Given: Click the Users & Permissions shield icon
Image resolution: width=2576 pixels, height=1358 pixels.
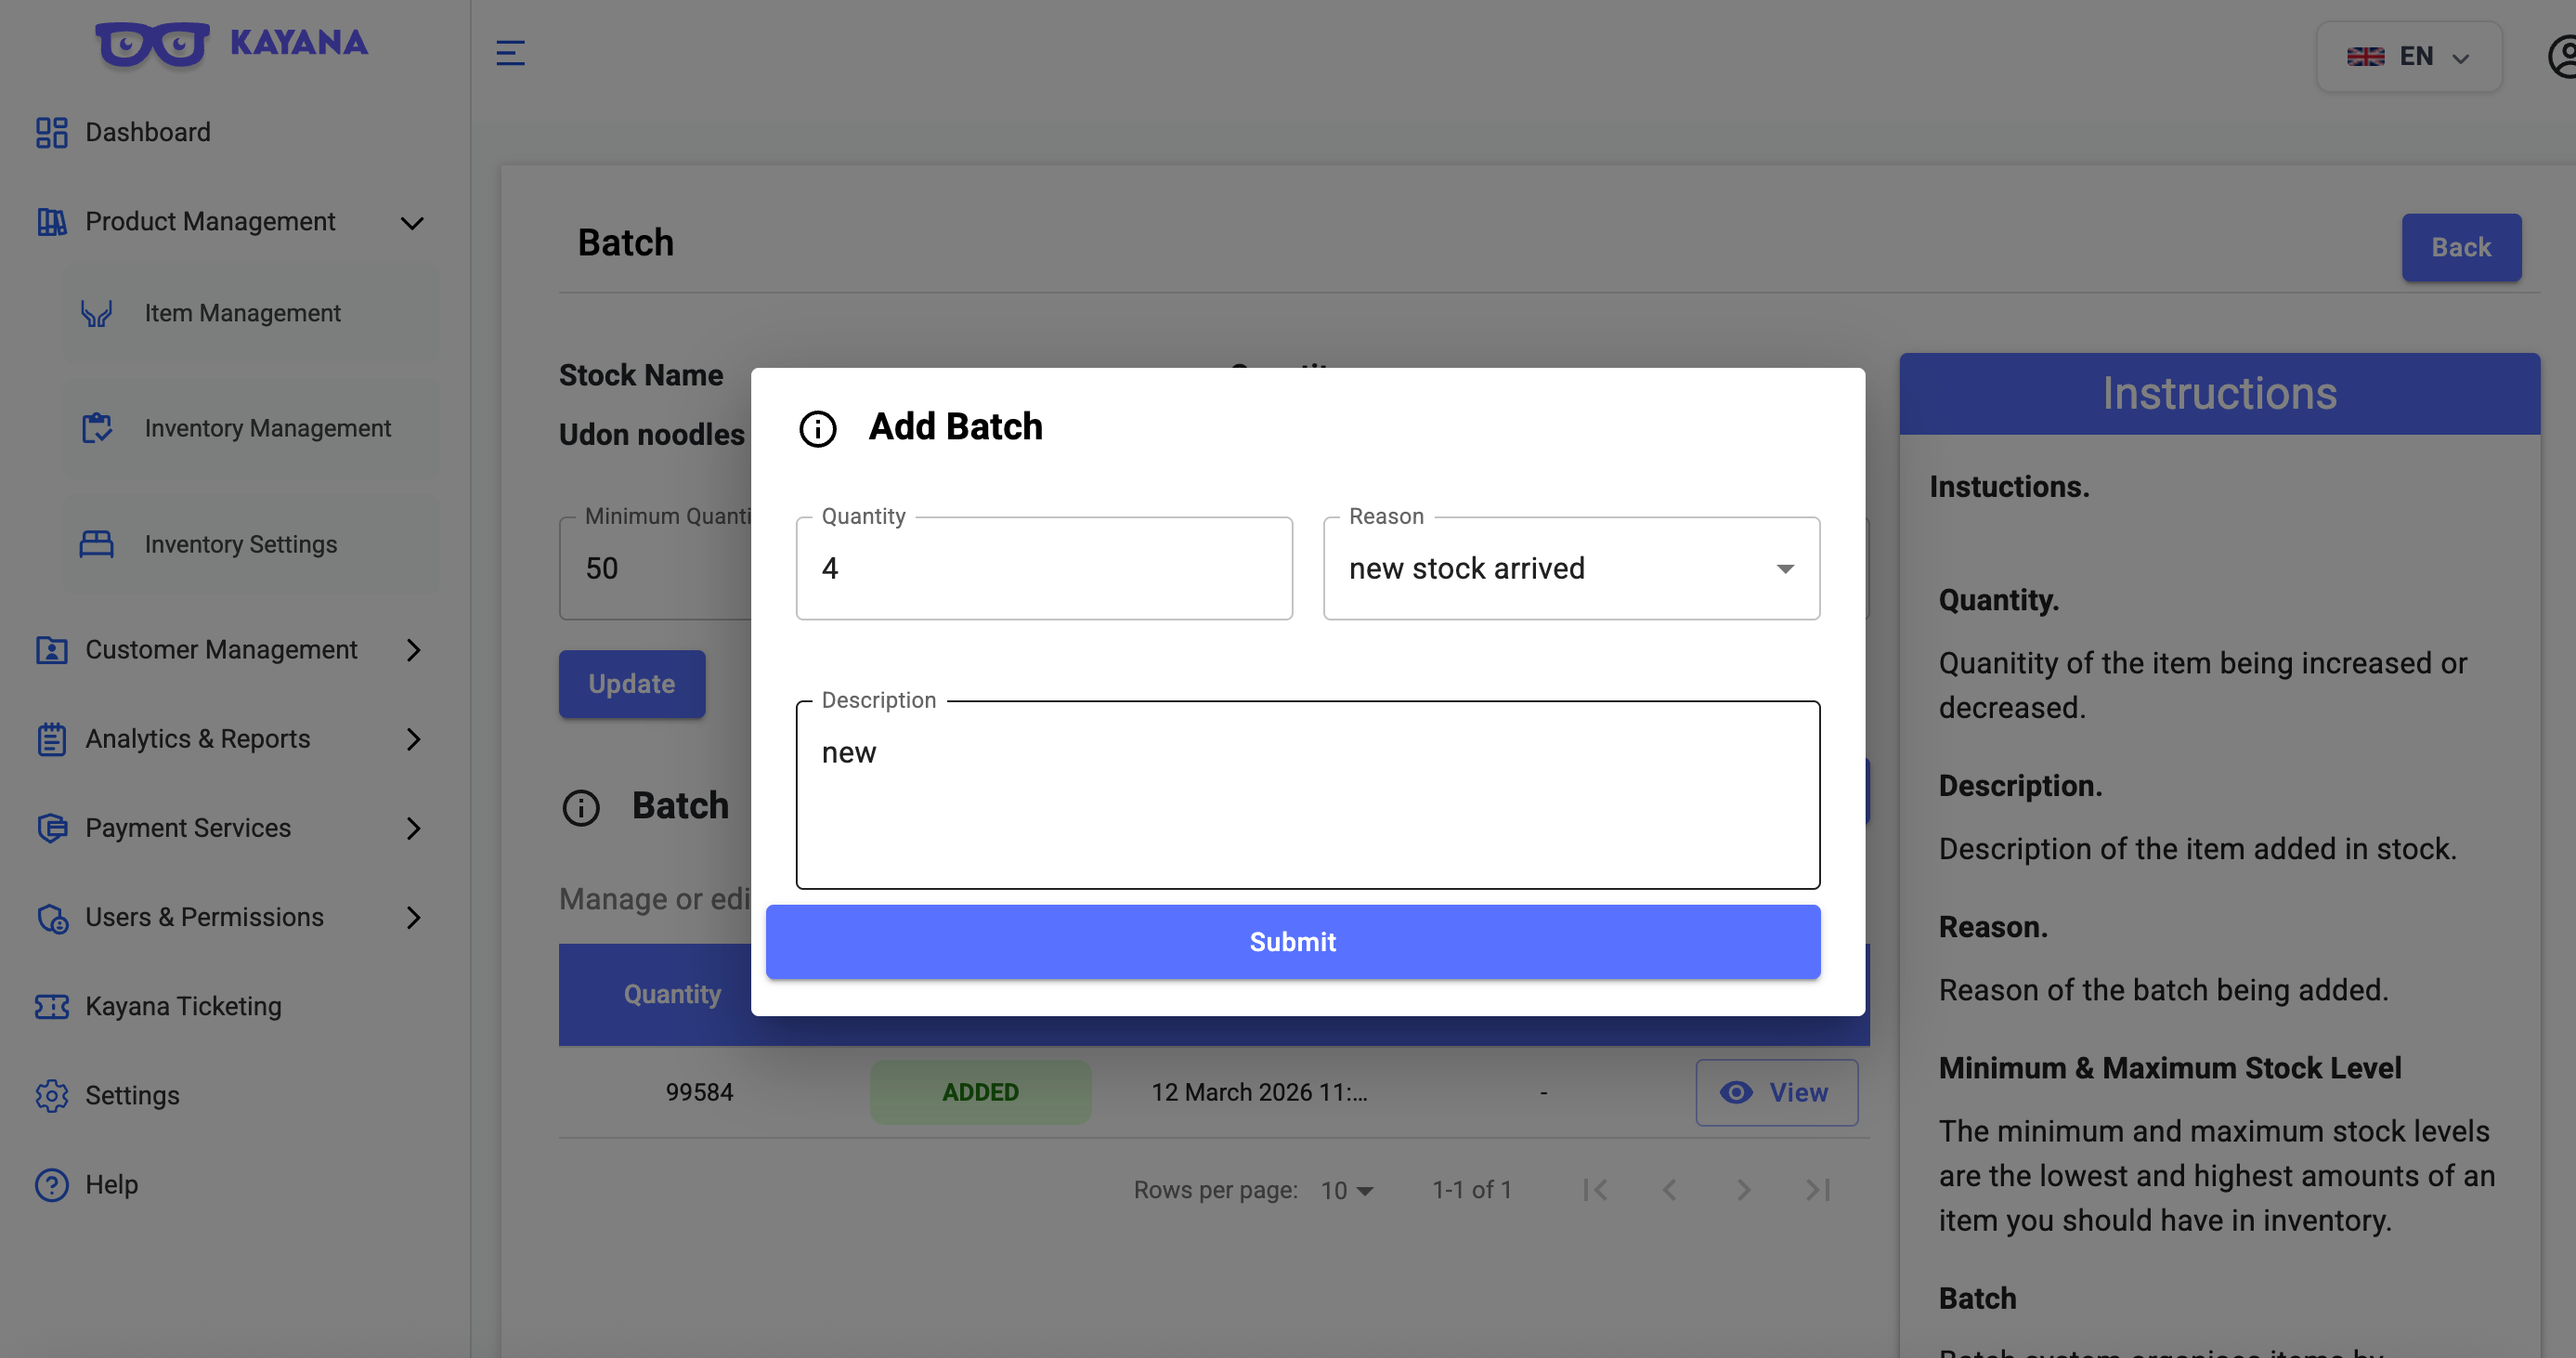Looking at the screenshot, I should [51, 917].
